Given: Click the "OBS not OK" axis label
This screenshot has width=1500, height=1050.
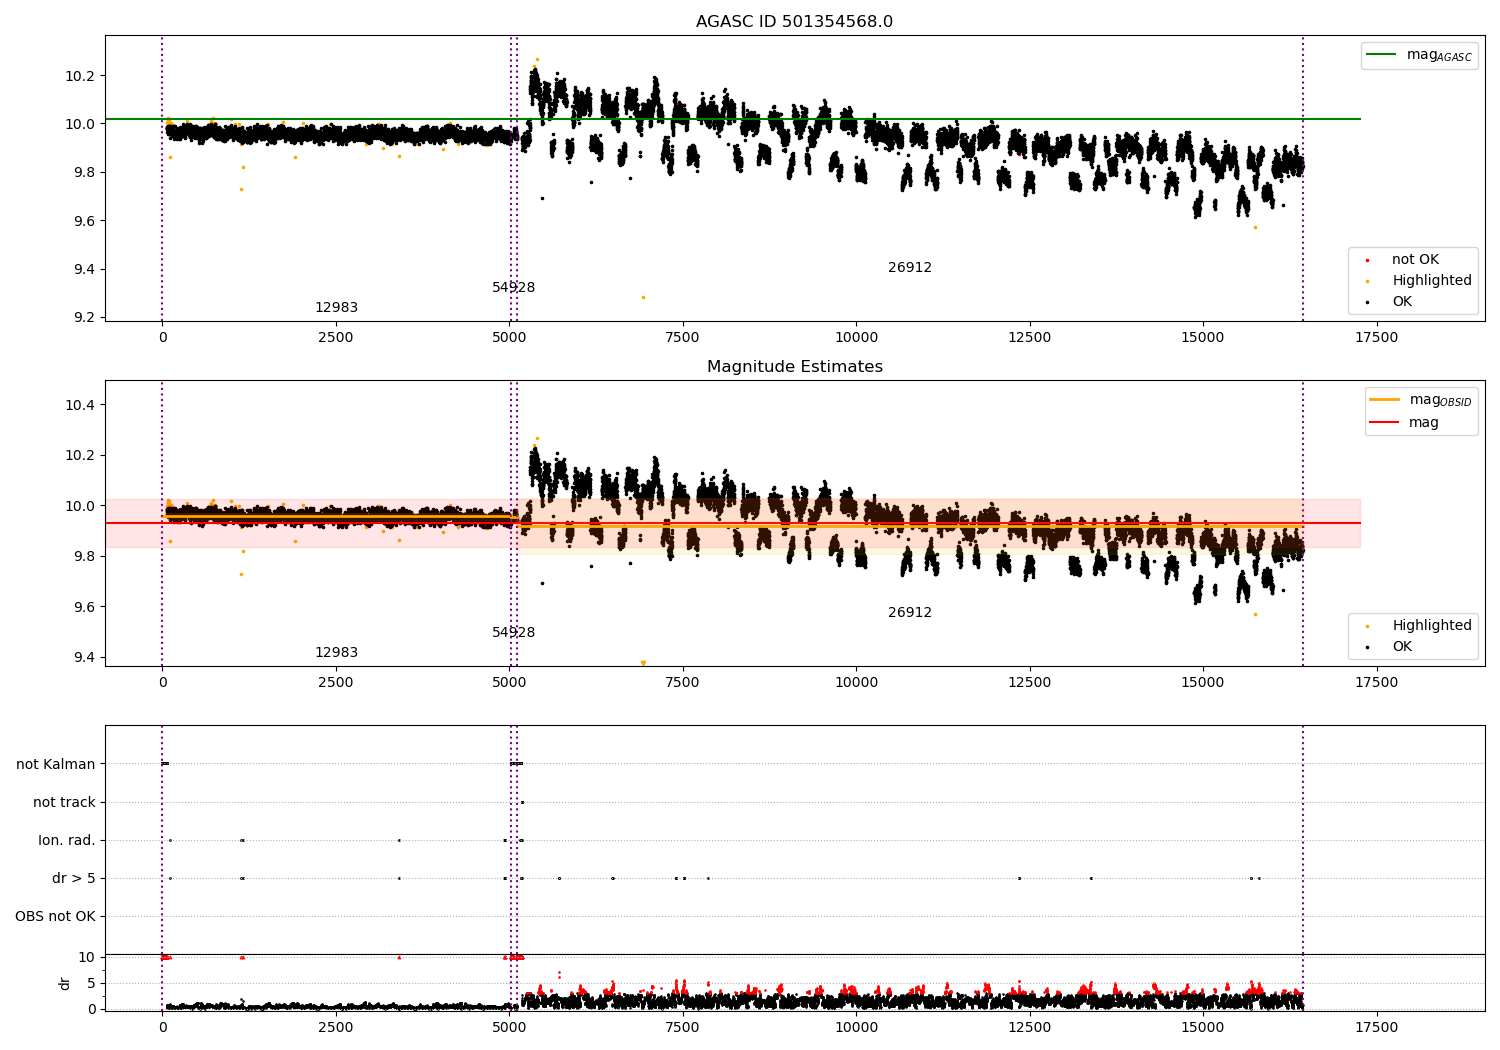Looking at the screenshot, I should click(x=55, y=917).
